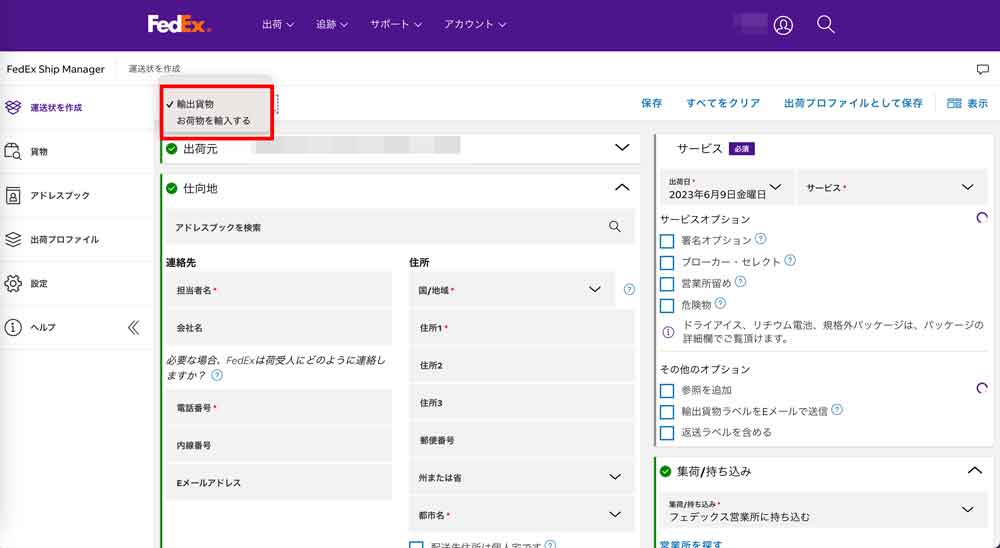Click the 保存 link
Viewport: 1000px width, 548px height.
[x=651, y=103]
